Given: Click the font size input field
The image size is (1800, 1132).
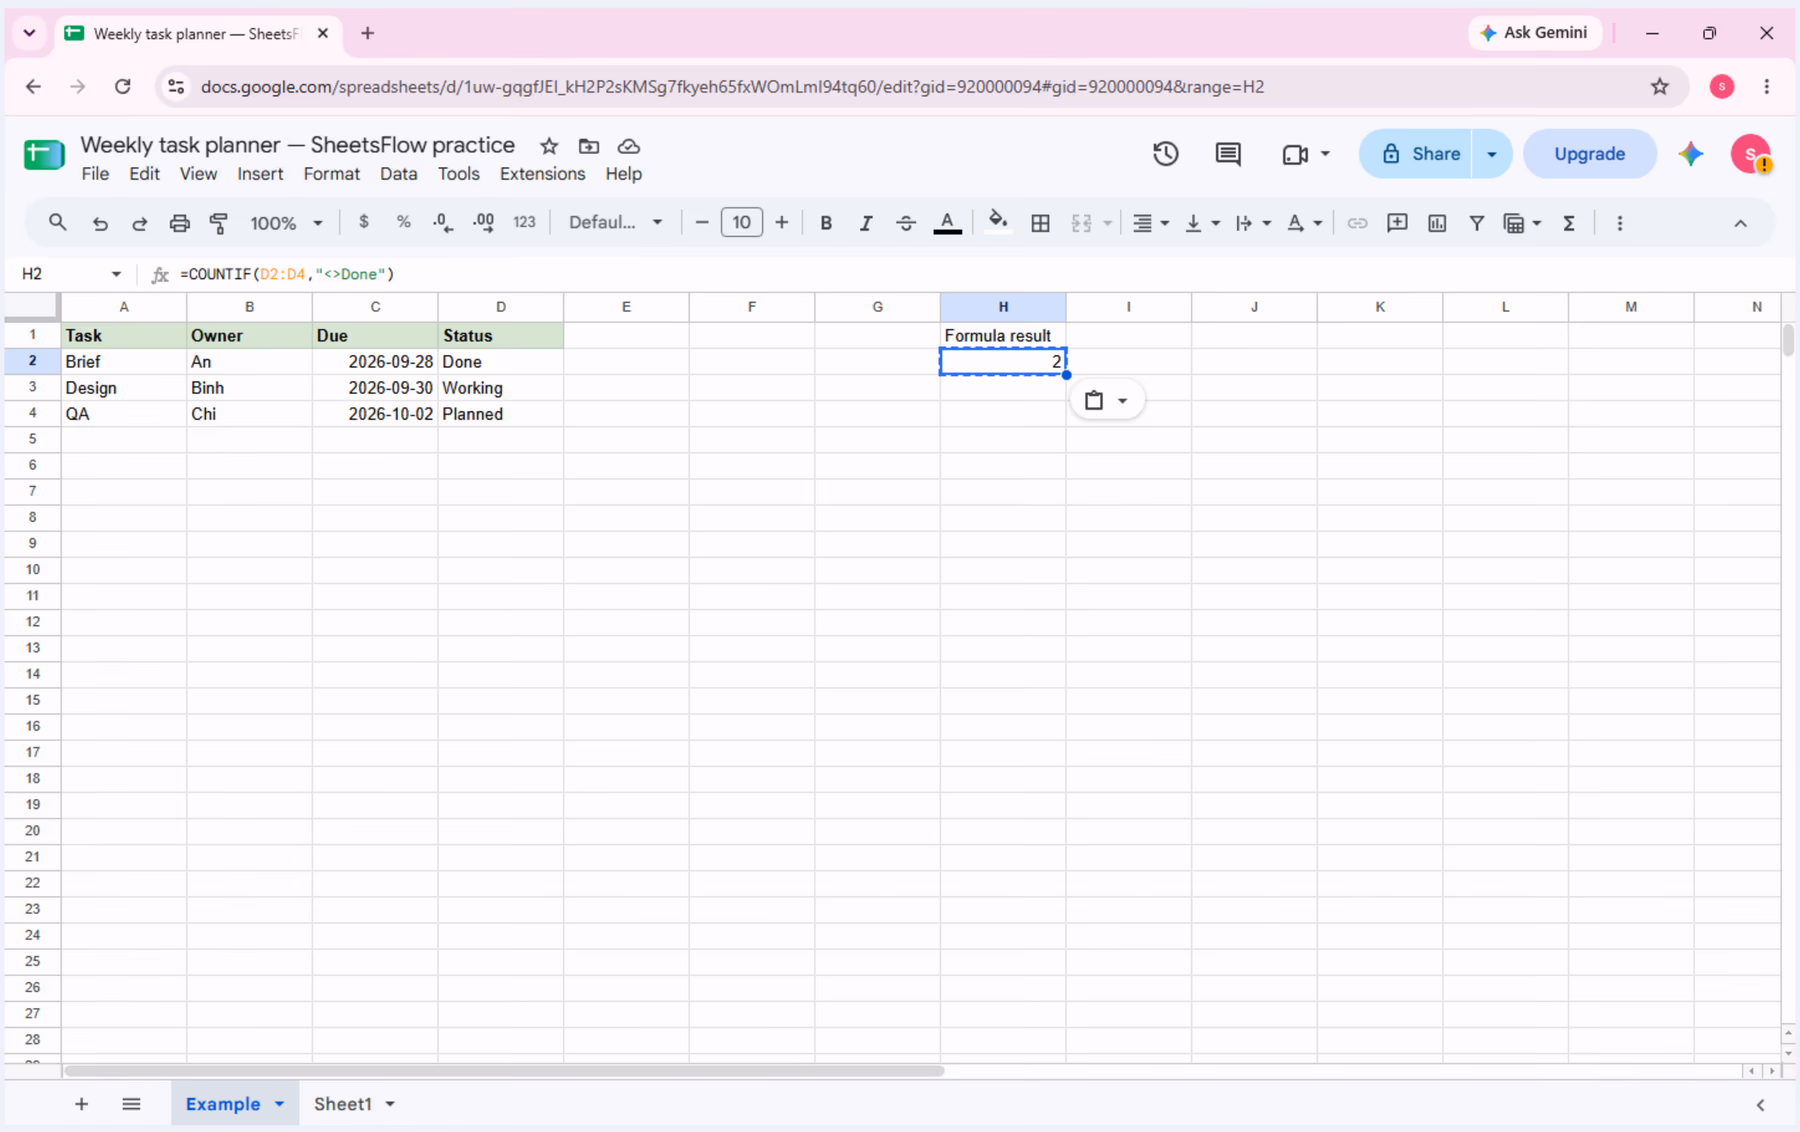Looking at the screenshot, I should click(741, 223).
